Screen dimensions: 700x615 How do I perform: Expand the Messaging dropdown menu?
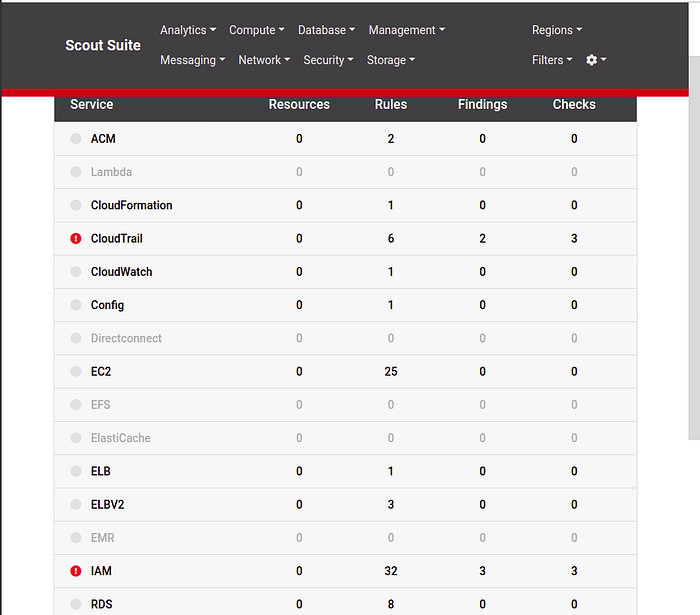coord(192,60)
